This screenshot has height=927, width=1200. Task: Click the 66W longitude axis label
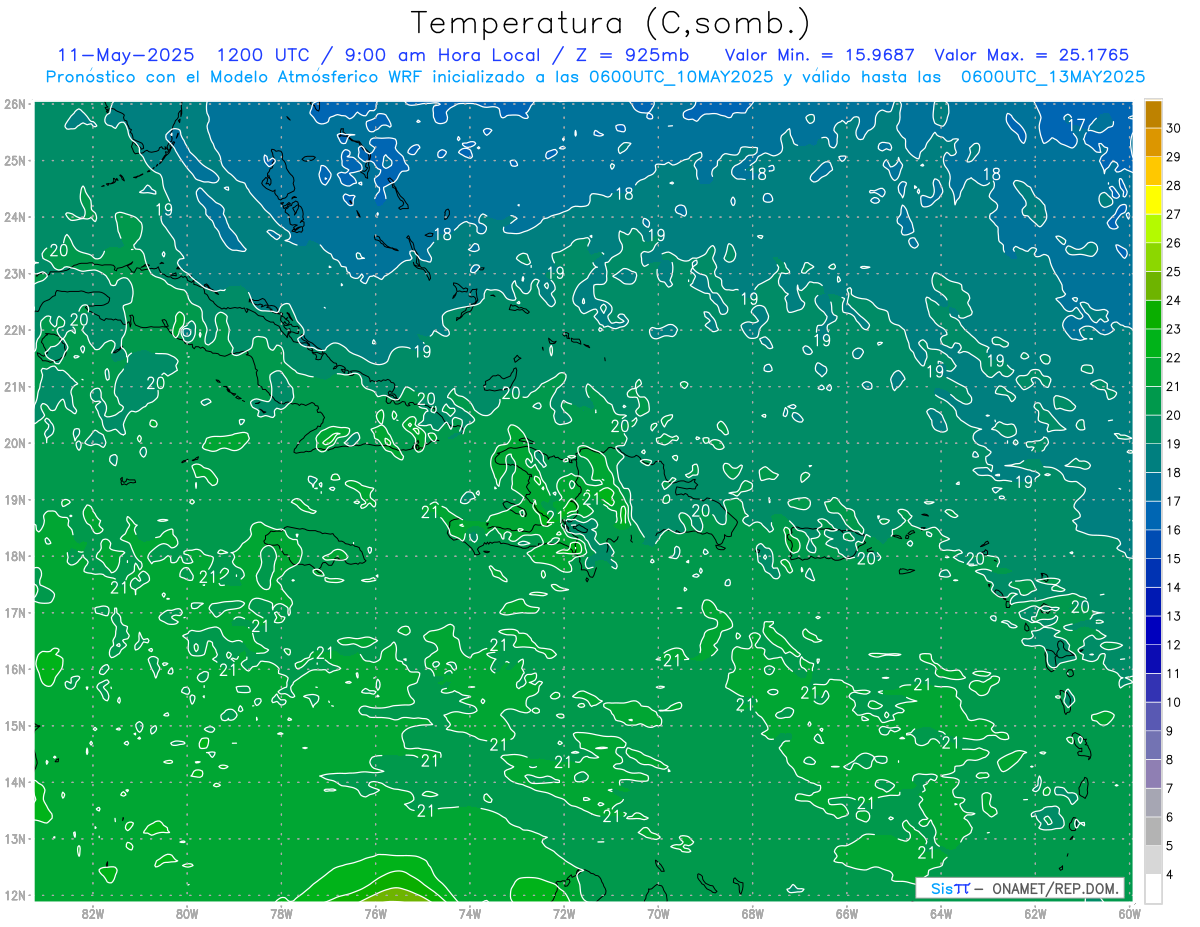[x=847, y=913]
